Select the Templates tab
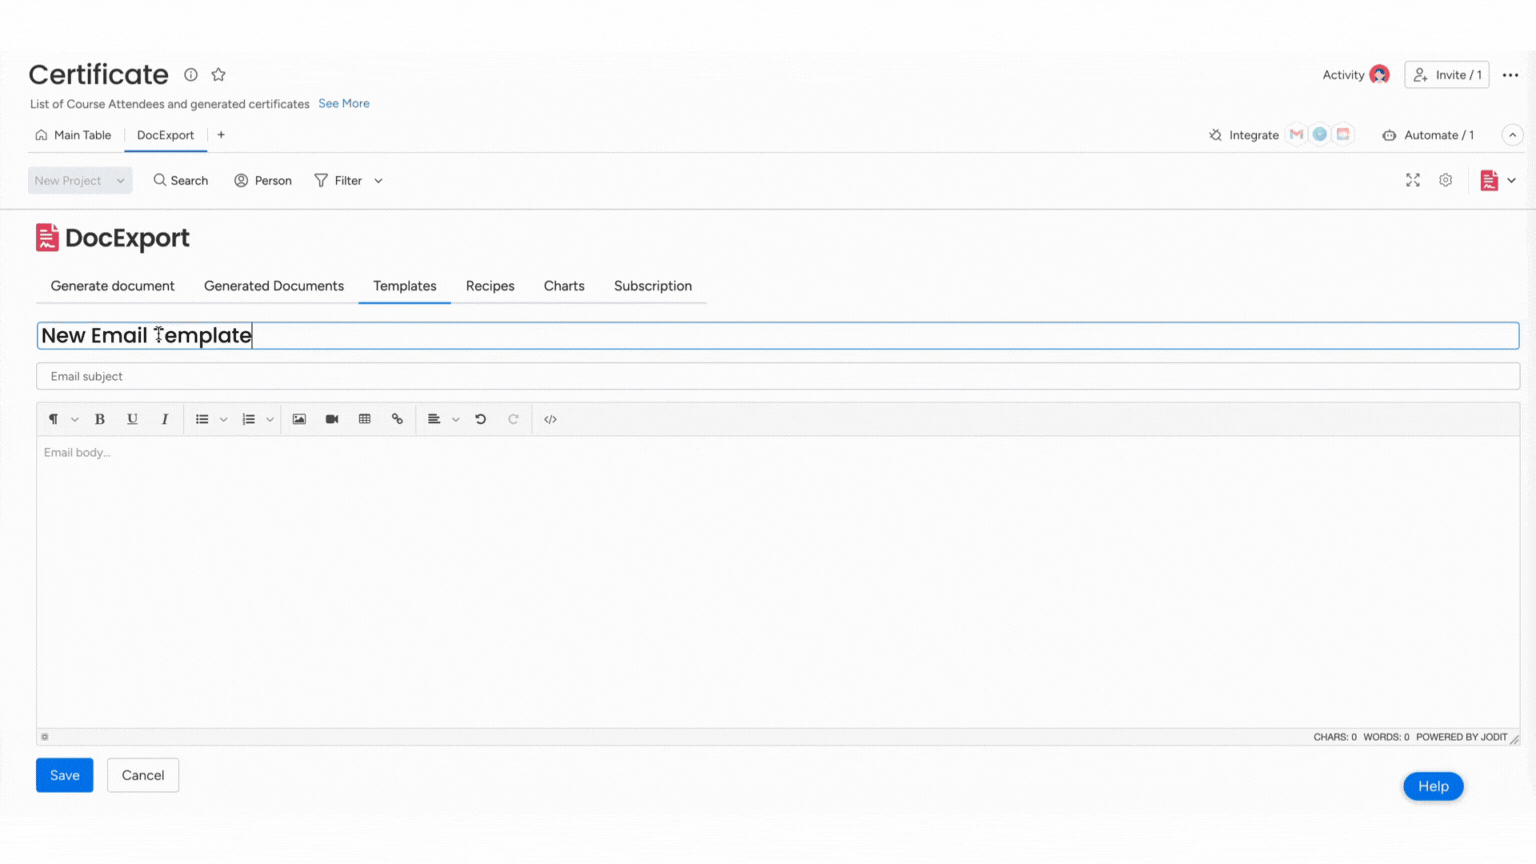Image resolution: width=1536 pixels, height=864 pixels. click(x=405, y=286)
